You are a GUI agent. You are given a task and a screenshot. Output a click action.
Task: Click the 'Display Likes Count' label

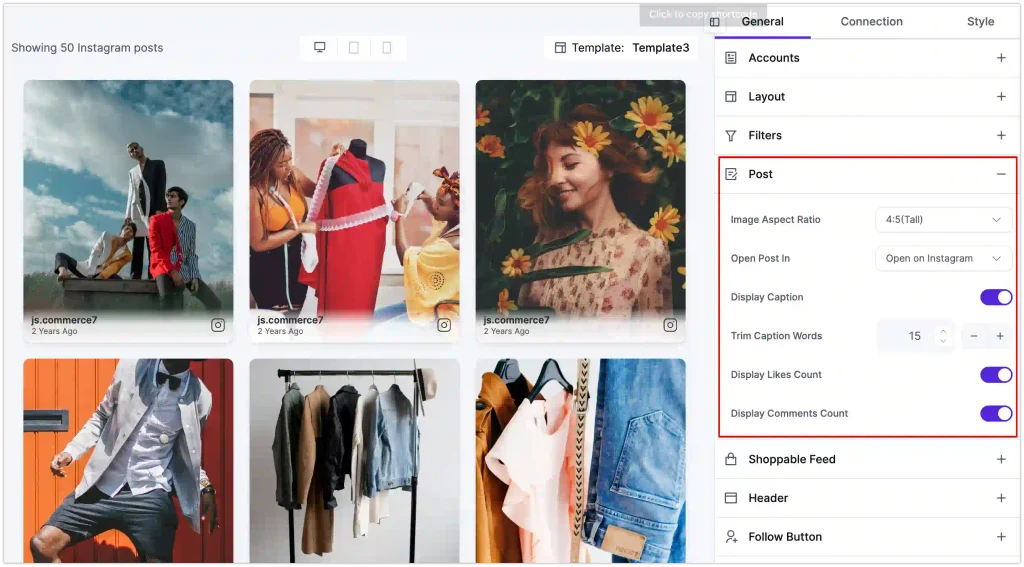pos(776,375)
